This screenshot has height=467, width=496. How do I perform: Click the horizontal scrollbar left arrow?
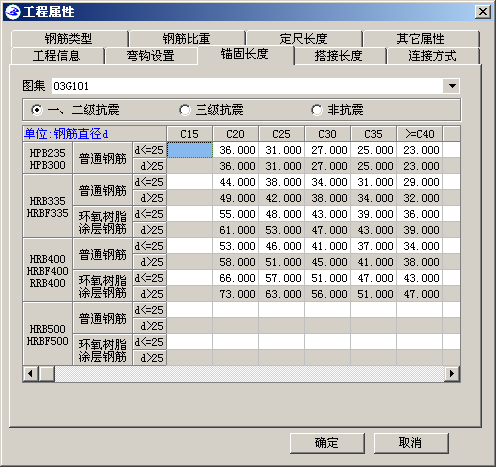pyautogui.click(x=30, y=373)
